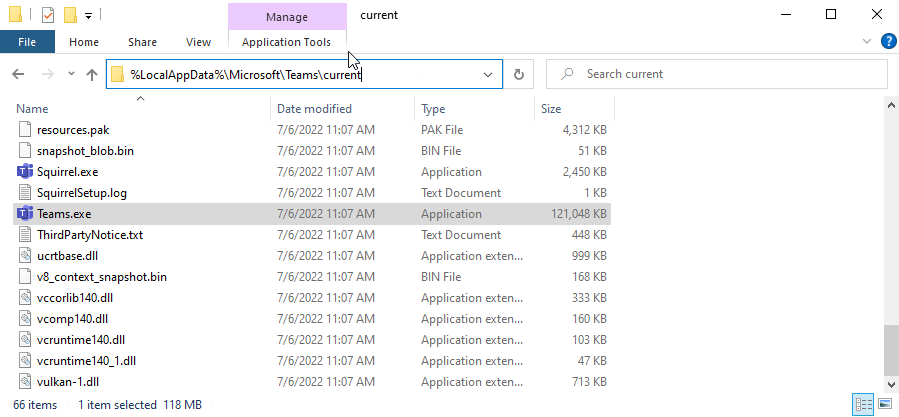Click the scrollbar down arrow
The image size is (899, 417).
click(891, 384)
